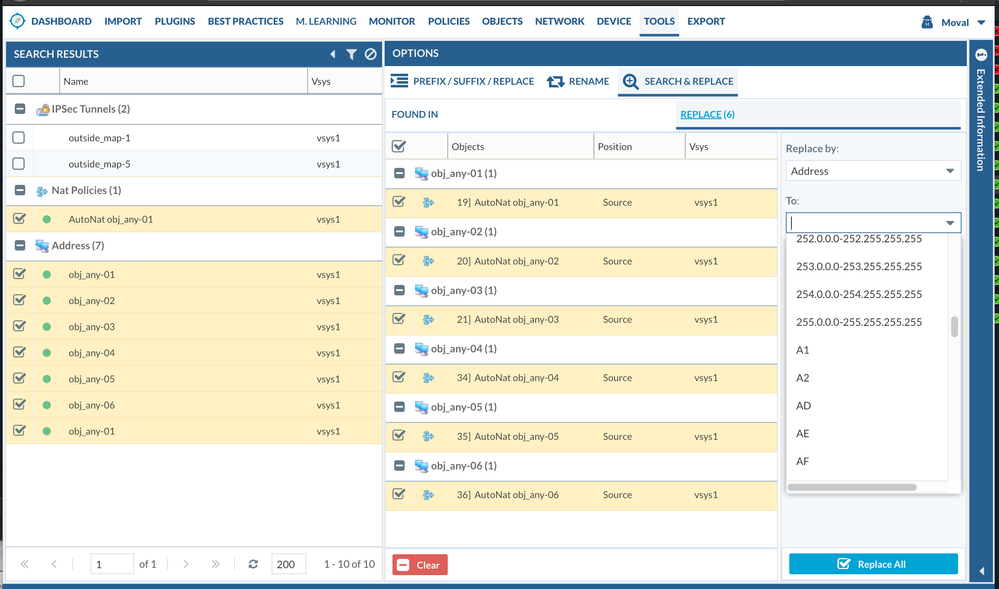The image size is (999, 589).
Task: Click the refresh icon in pagination bar
Action: coord(253,564)
